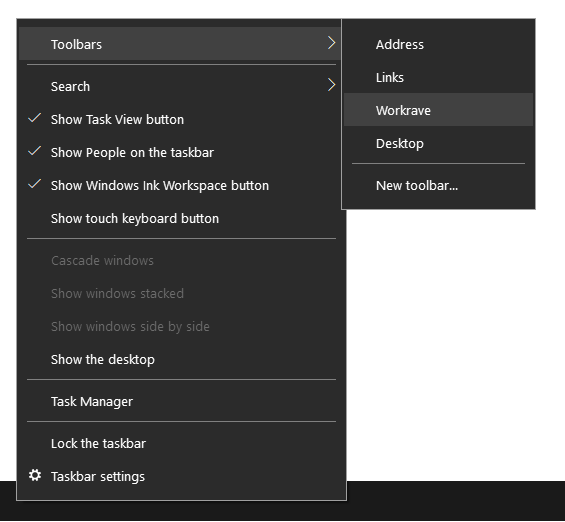Click New toolbar... option
The image size is (565, 522).
coord(438,186)
